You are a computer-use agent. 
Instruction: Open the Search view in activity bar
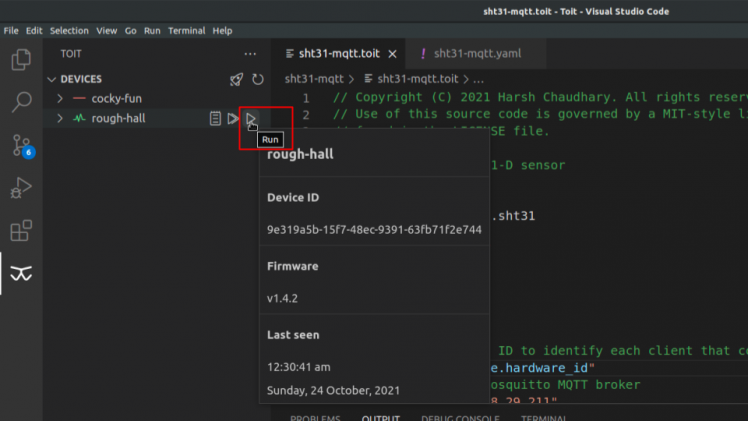(21, 102)
